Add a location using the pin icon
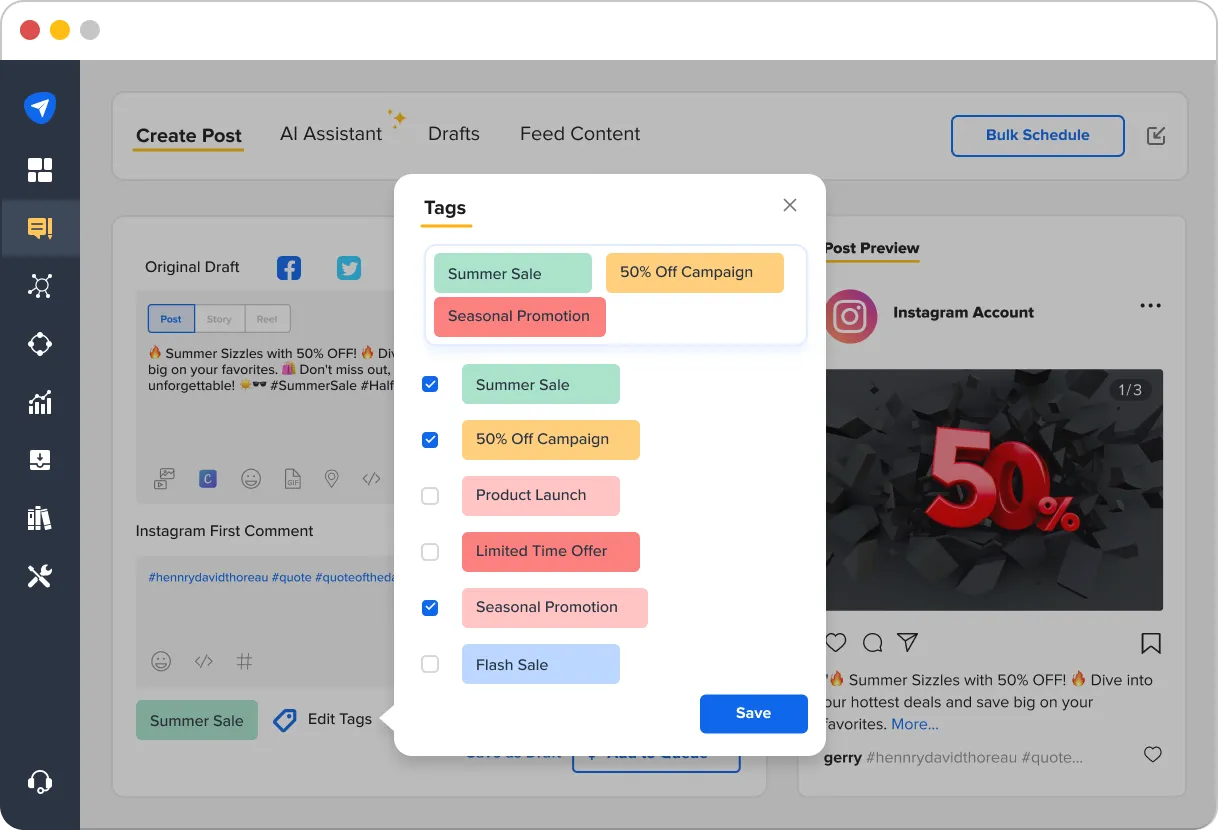This screenshot has width=1219, height=831. (x=331, y=478)
